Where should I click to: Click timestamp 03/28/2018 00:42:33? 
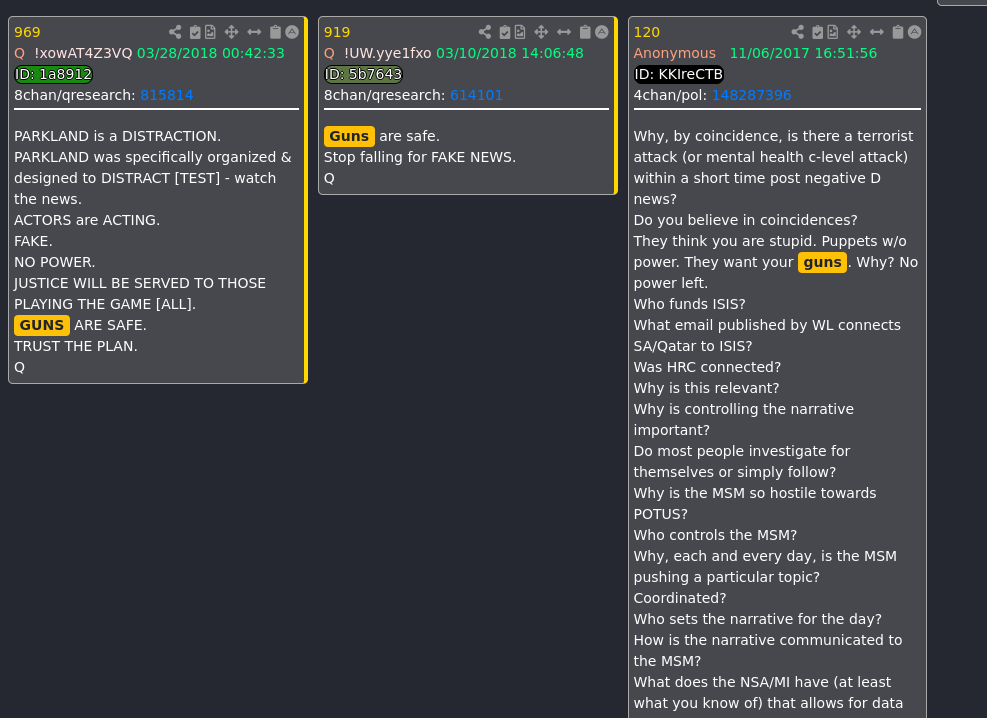click(211, 53)
